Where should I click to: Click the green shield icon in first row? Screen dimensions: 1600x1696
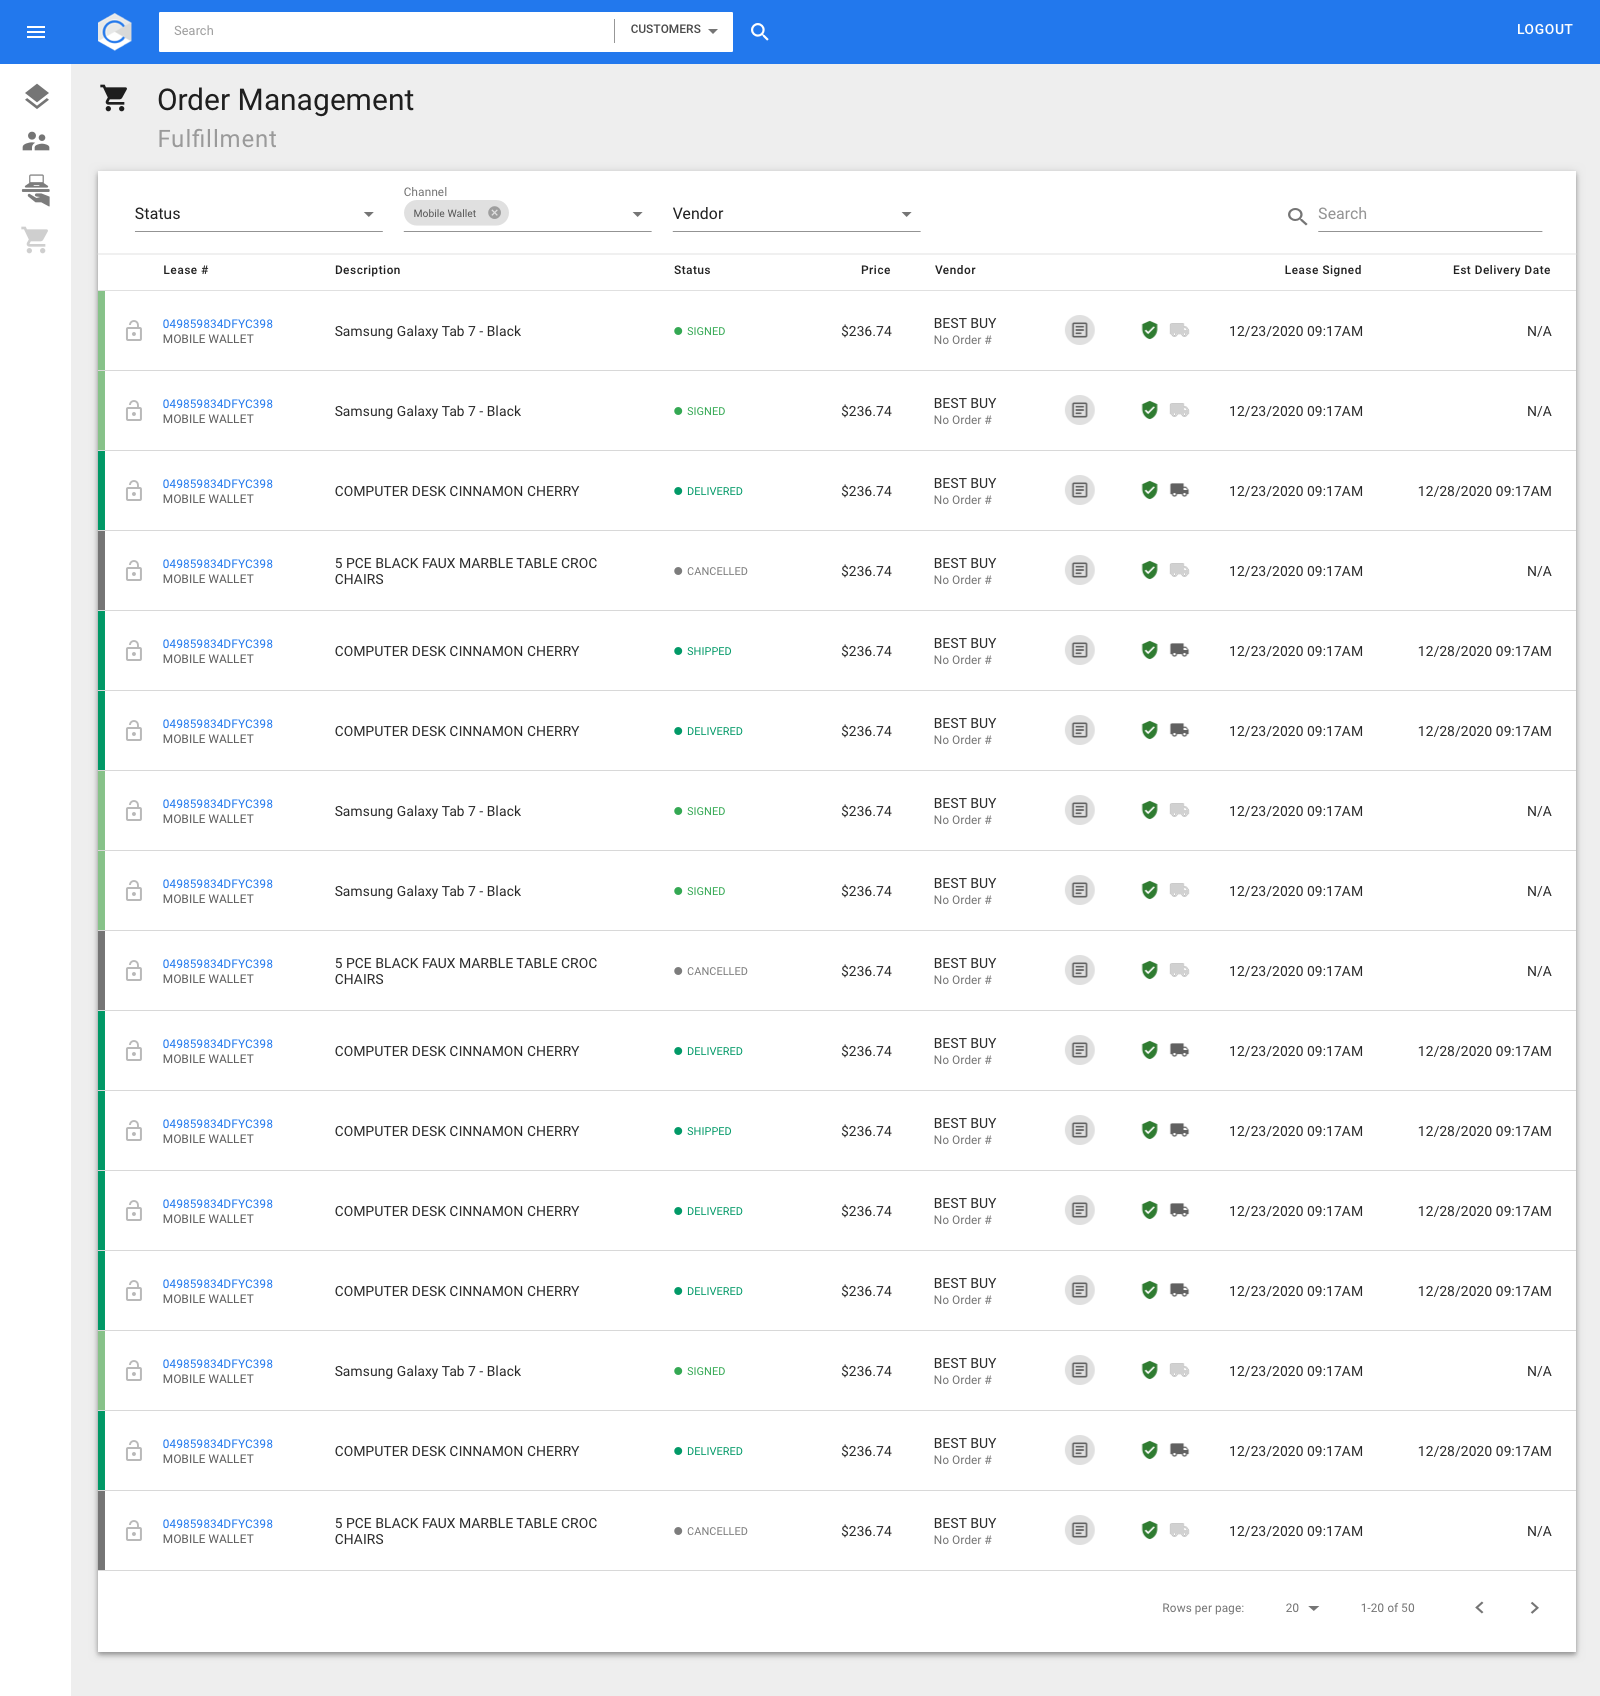[x=1149, y=330]
